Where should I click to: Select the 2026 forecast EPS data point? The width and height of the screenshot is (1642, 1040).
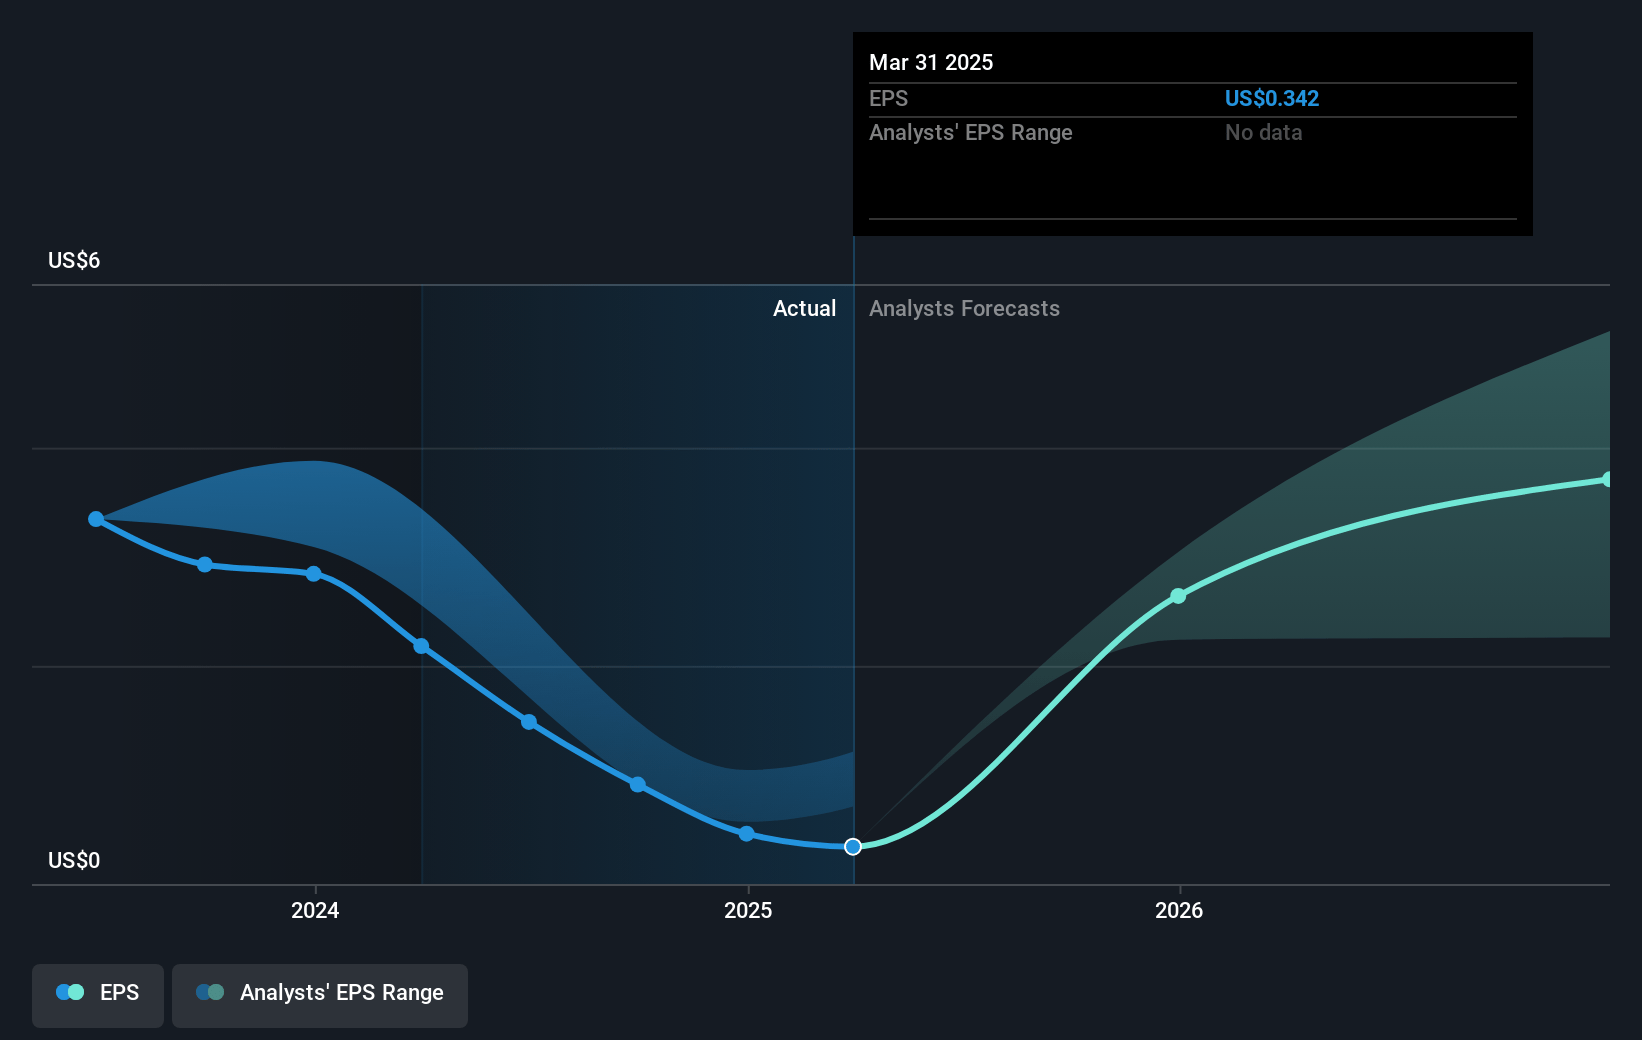click(1178, 596)
